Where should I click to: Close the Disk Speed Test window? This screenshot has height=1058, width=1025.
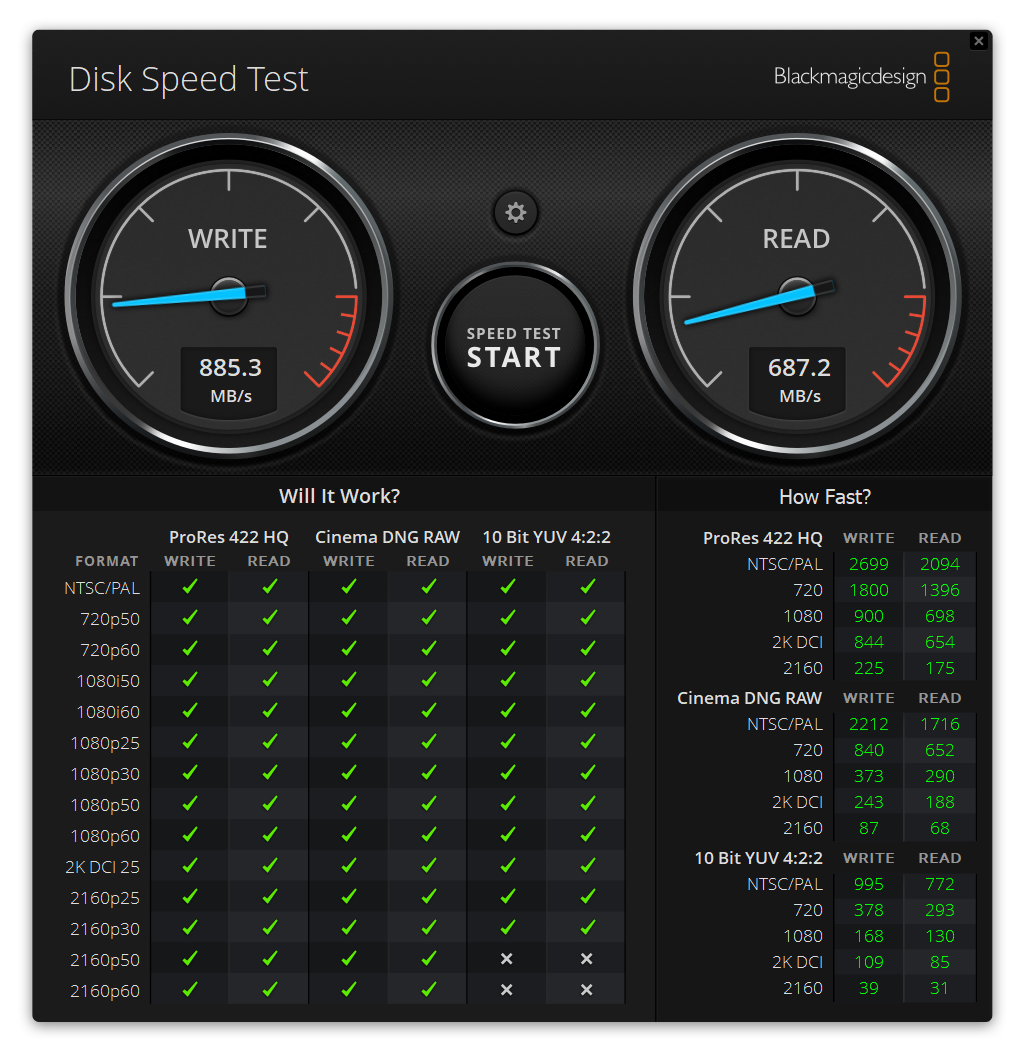978,41
